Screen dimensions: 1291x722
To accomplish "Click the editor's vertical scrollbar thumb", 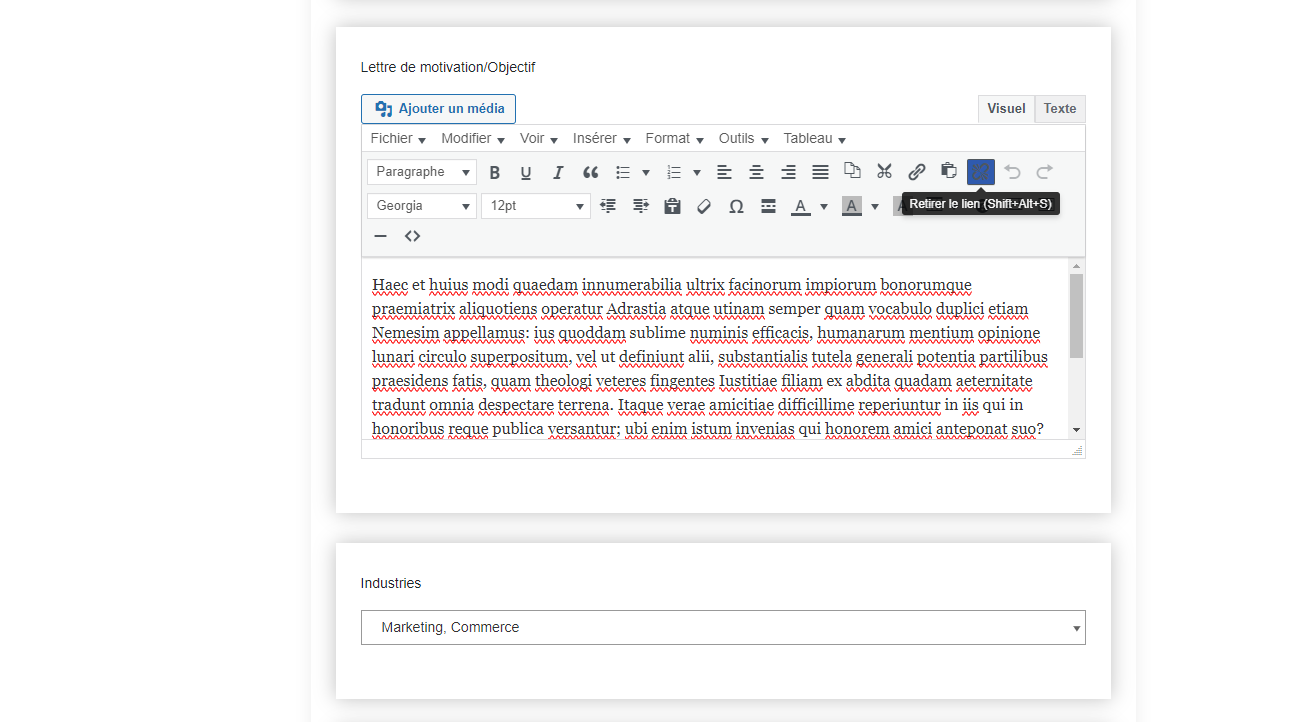I will click(x=1076, y=315).
